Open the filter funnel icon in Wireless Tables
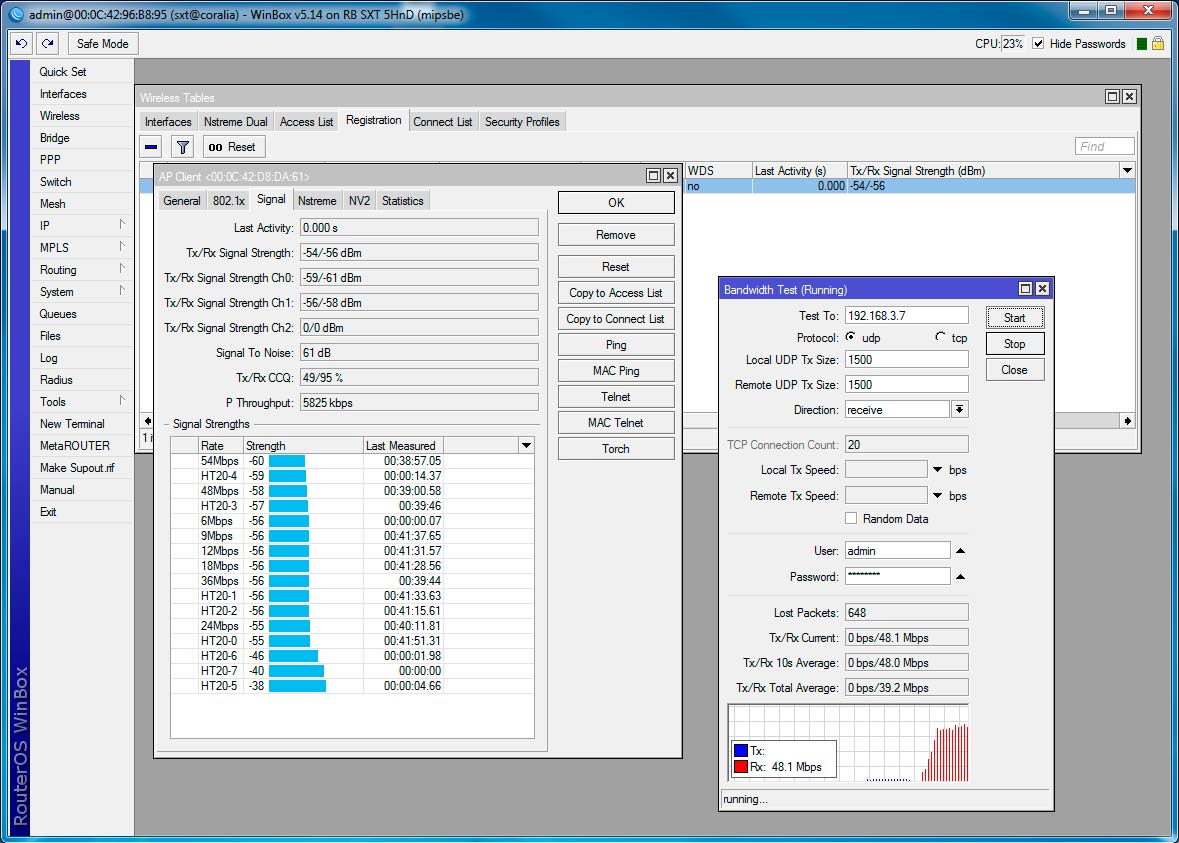The height and width of the screenshot is (843, 1179). click(x=183, y=147)
